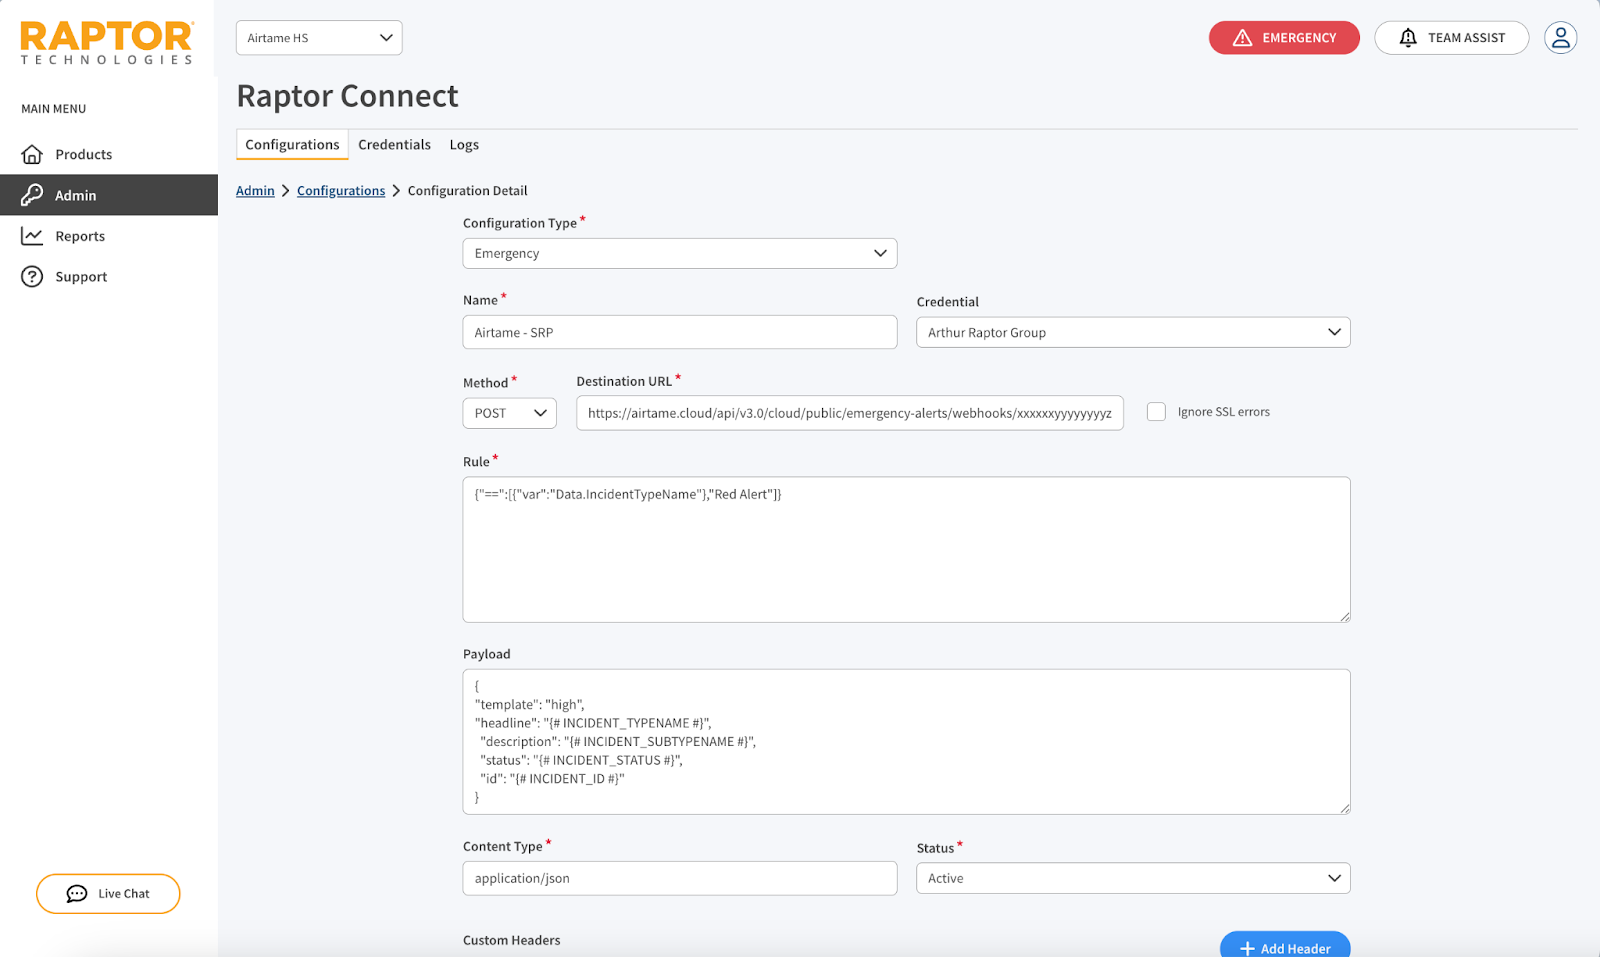Click the red EMERGENCY button
The image size is (1600, 957).
tap(1284, 38)
